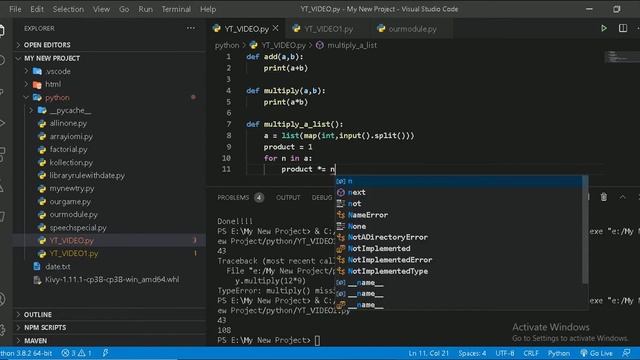
Task: Open the Kivy wheel file
Action: 110,280
